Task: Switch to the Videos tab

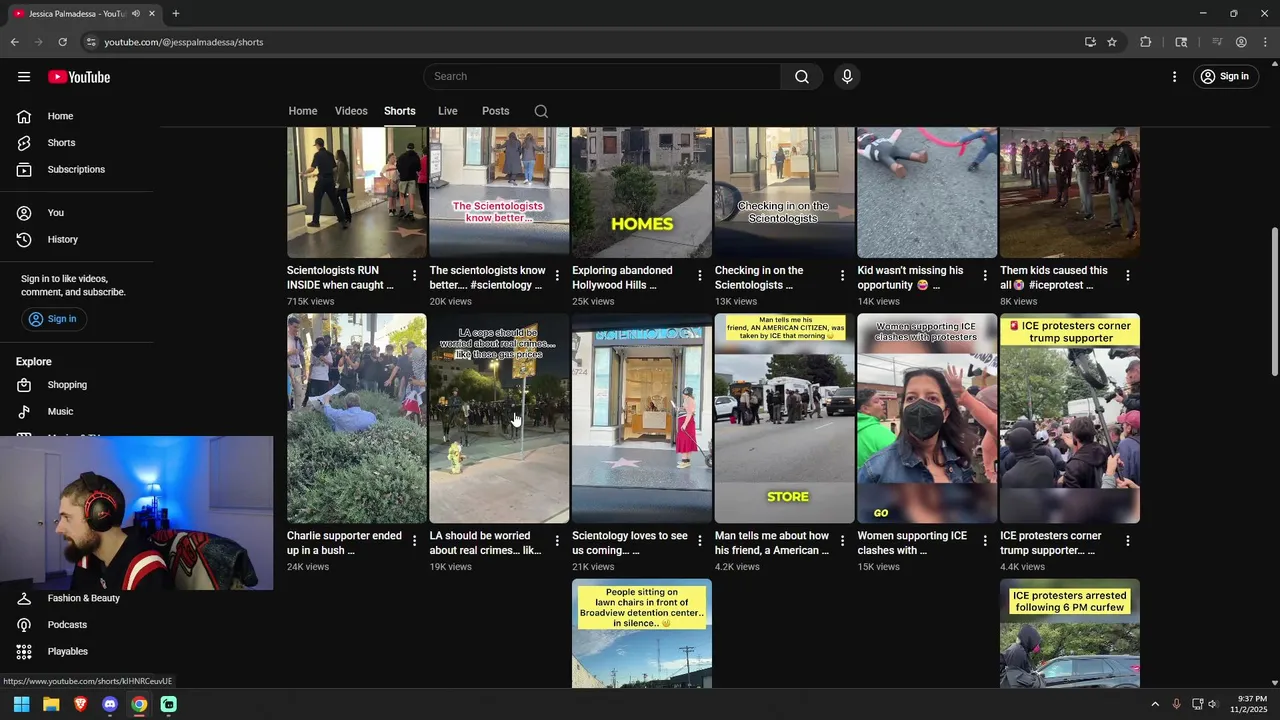Action: tap(351, 111)
